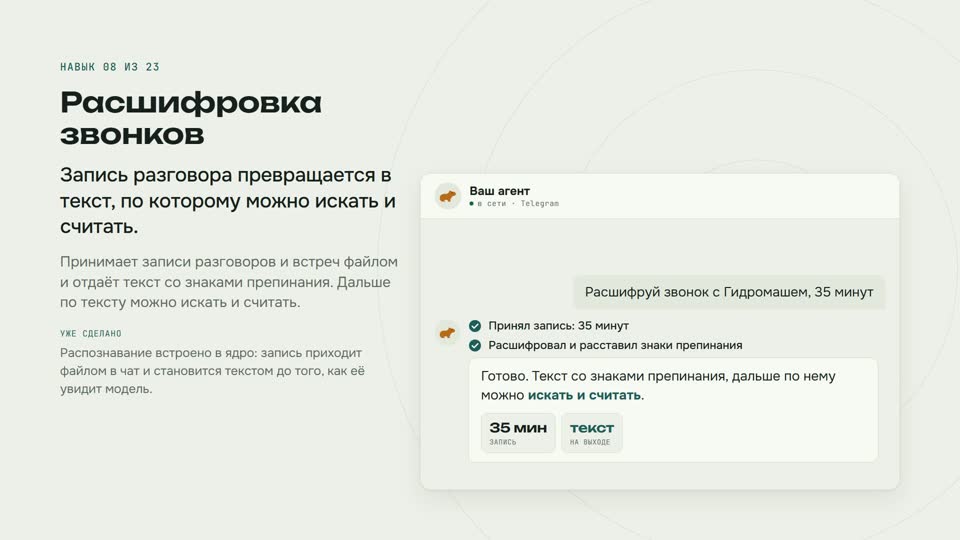Viewport: 960px width, 540px height.
Task: Click the green online status dot
Action: (x=471, y=204)
